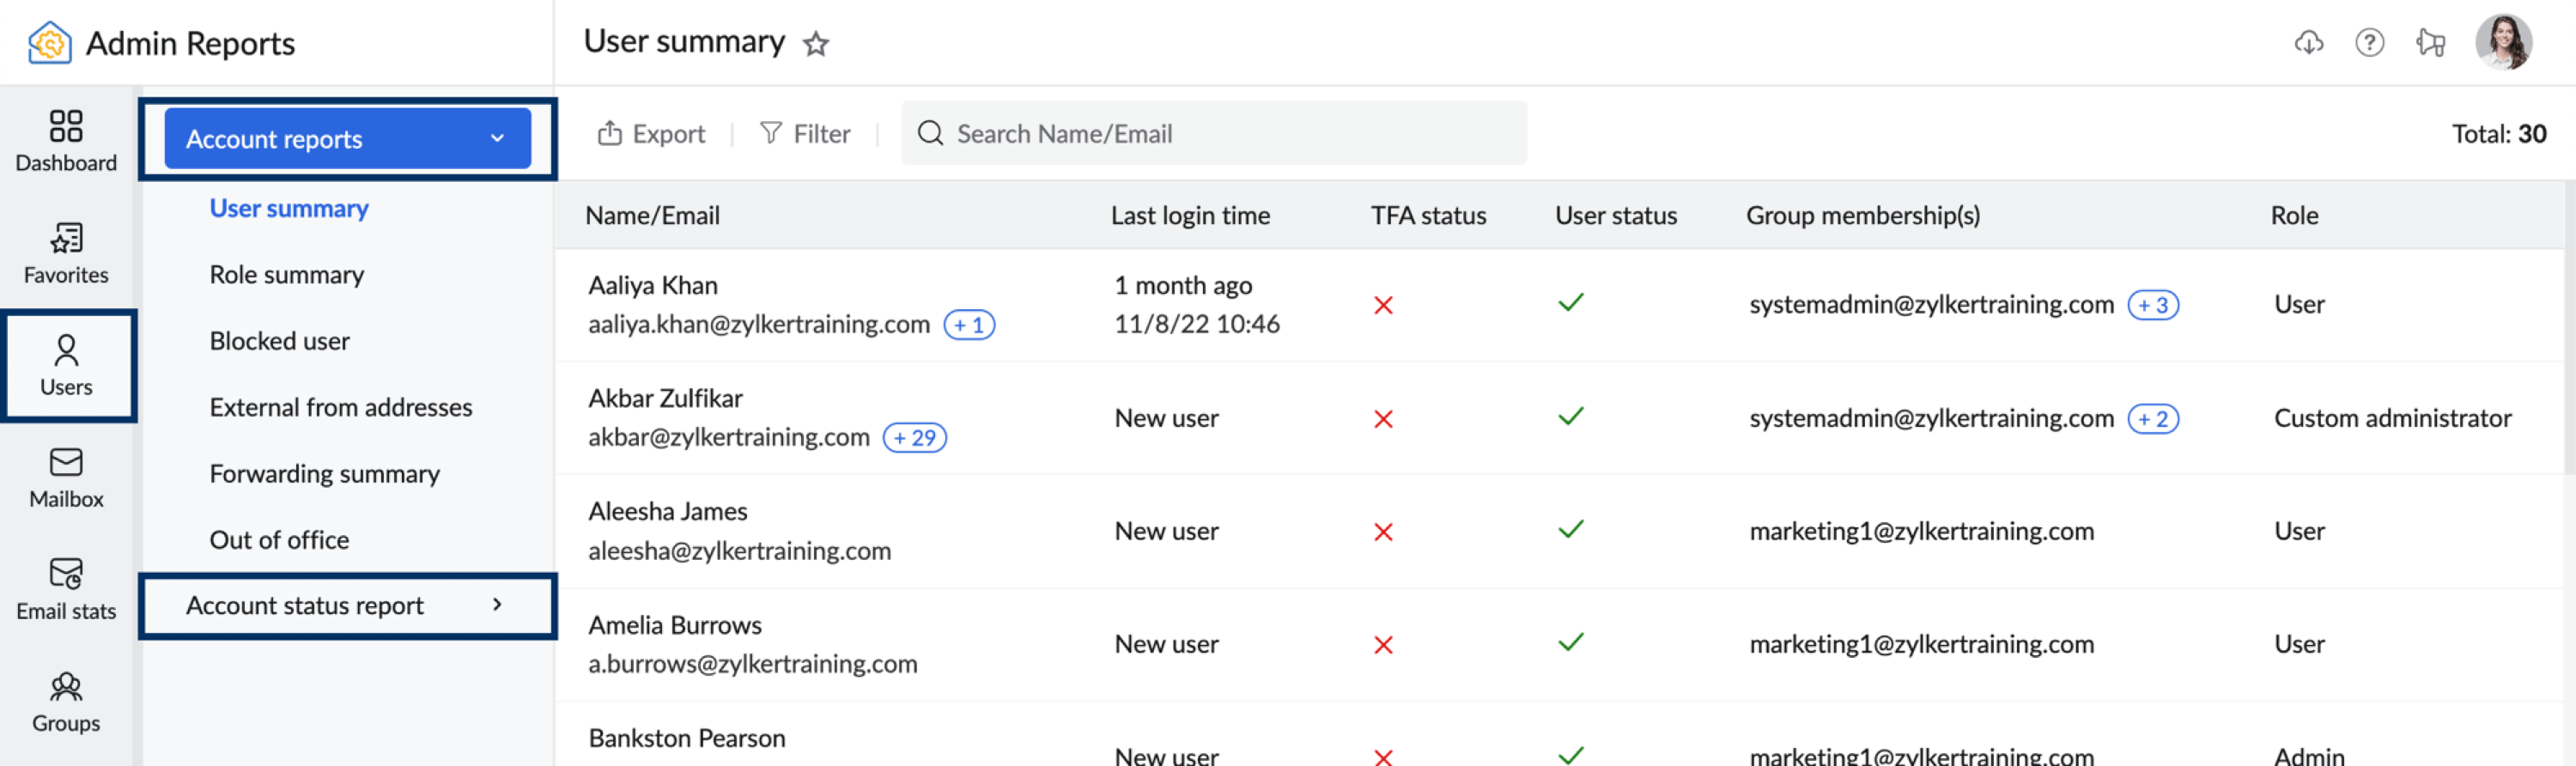Click Aaliya Khan's 11/8/22 10:46 login time
The height and width of the screenshot is (766, 2576).
(x=1196, y=324)
